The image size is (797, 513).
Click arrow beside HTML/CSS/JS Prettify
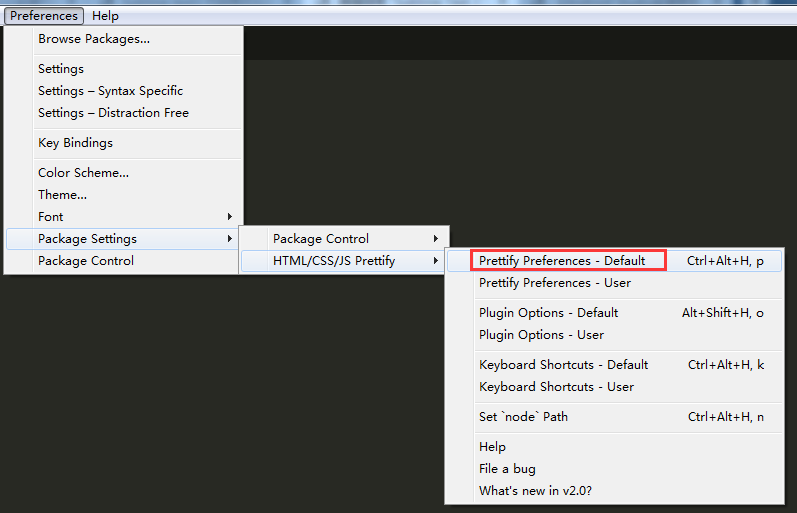(436, 261)
